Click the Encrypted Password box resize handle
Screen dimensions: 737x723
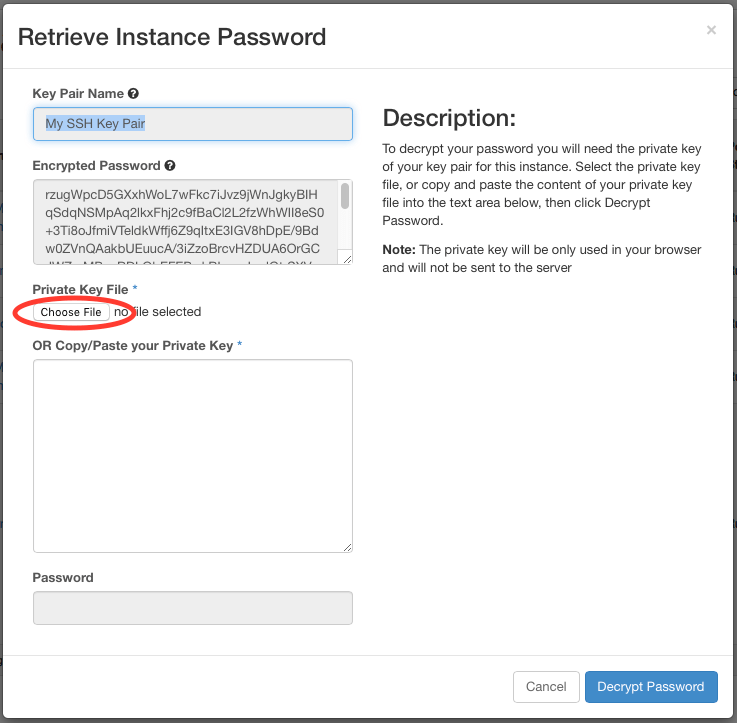347,259
